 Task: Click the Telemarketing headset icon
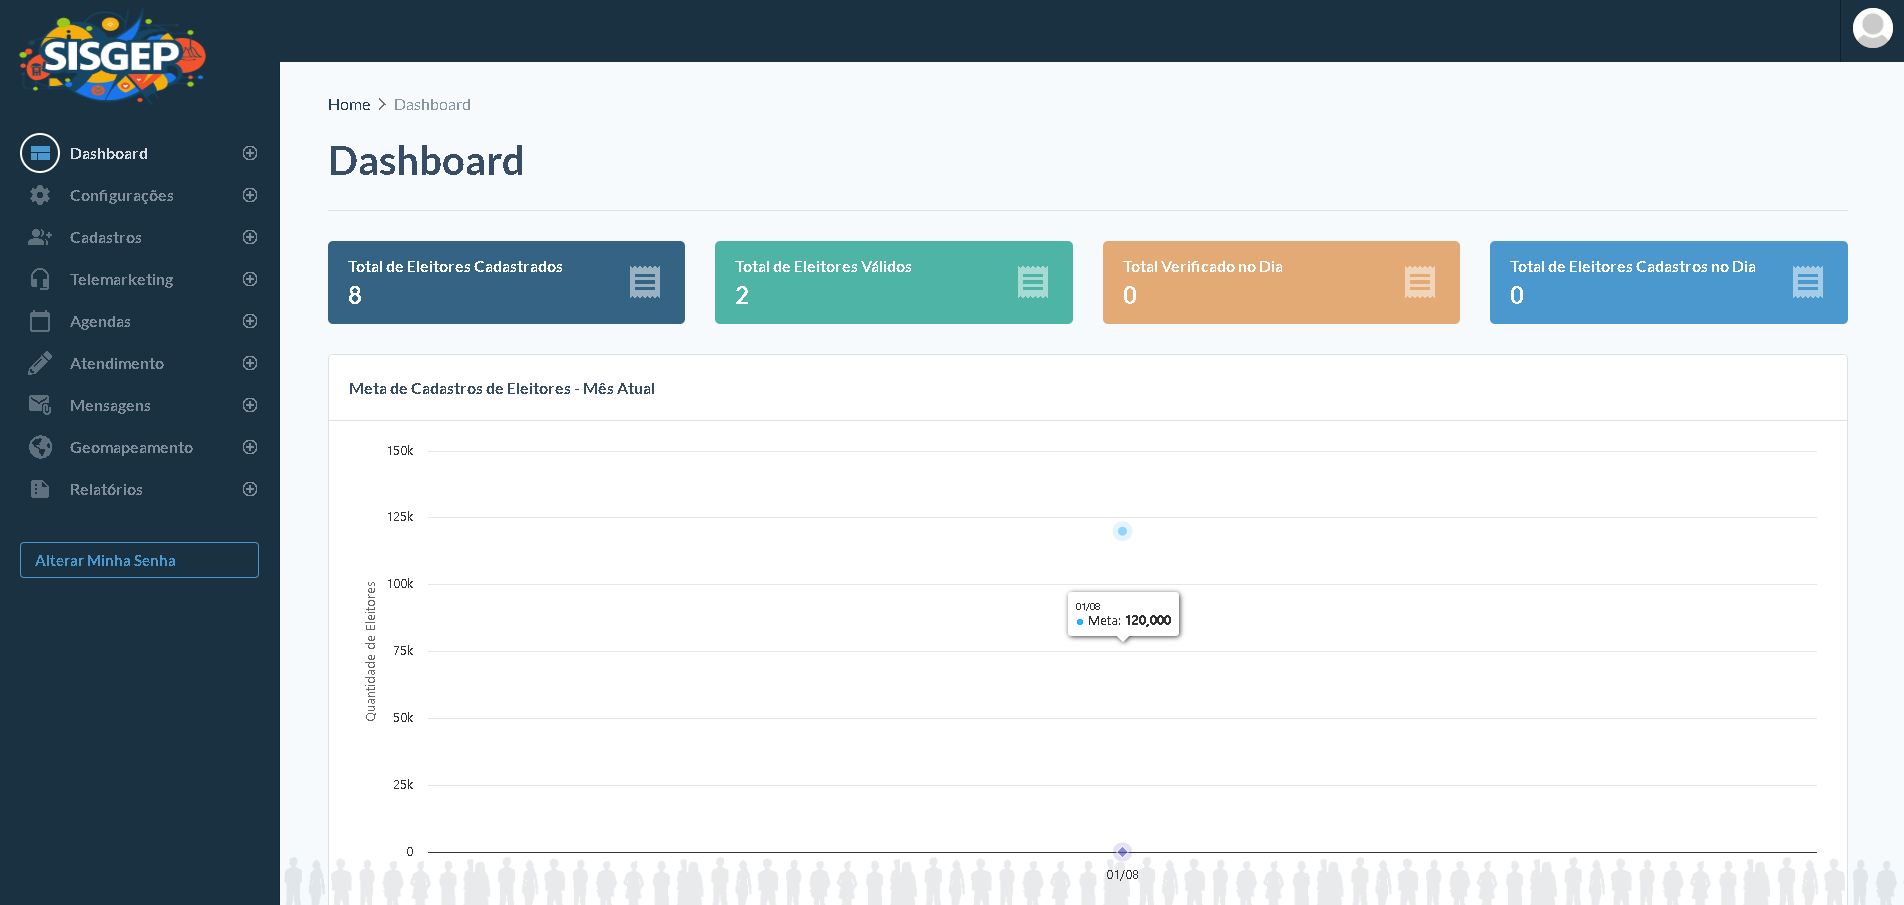(x=40, y=279)
